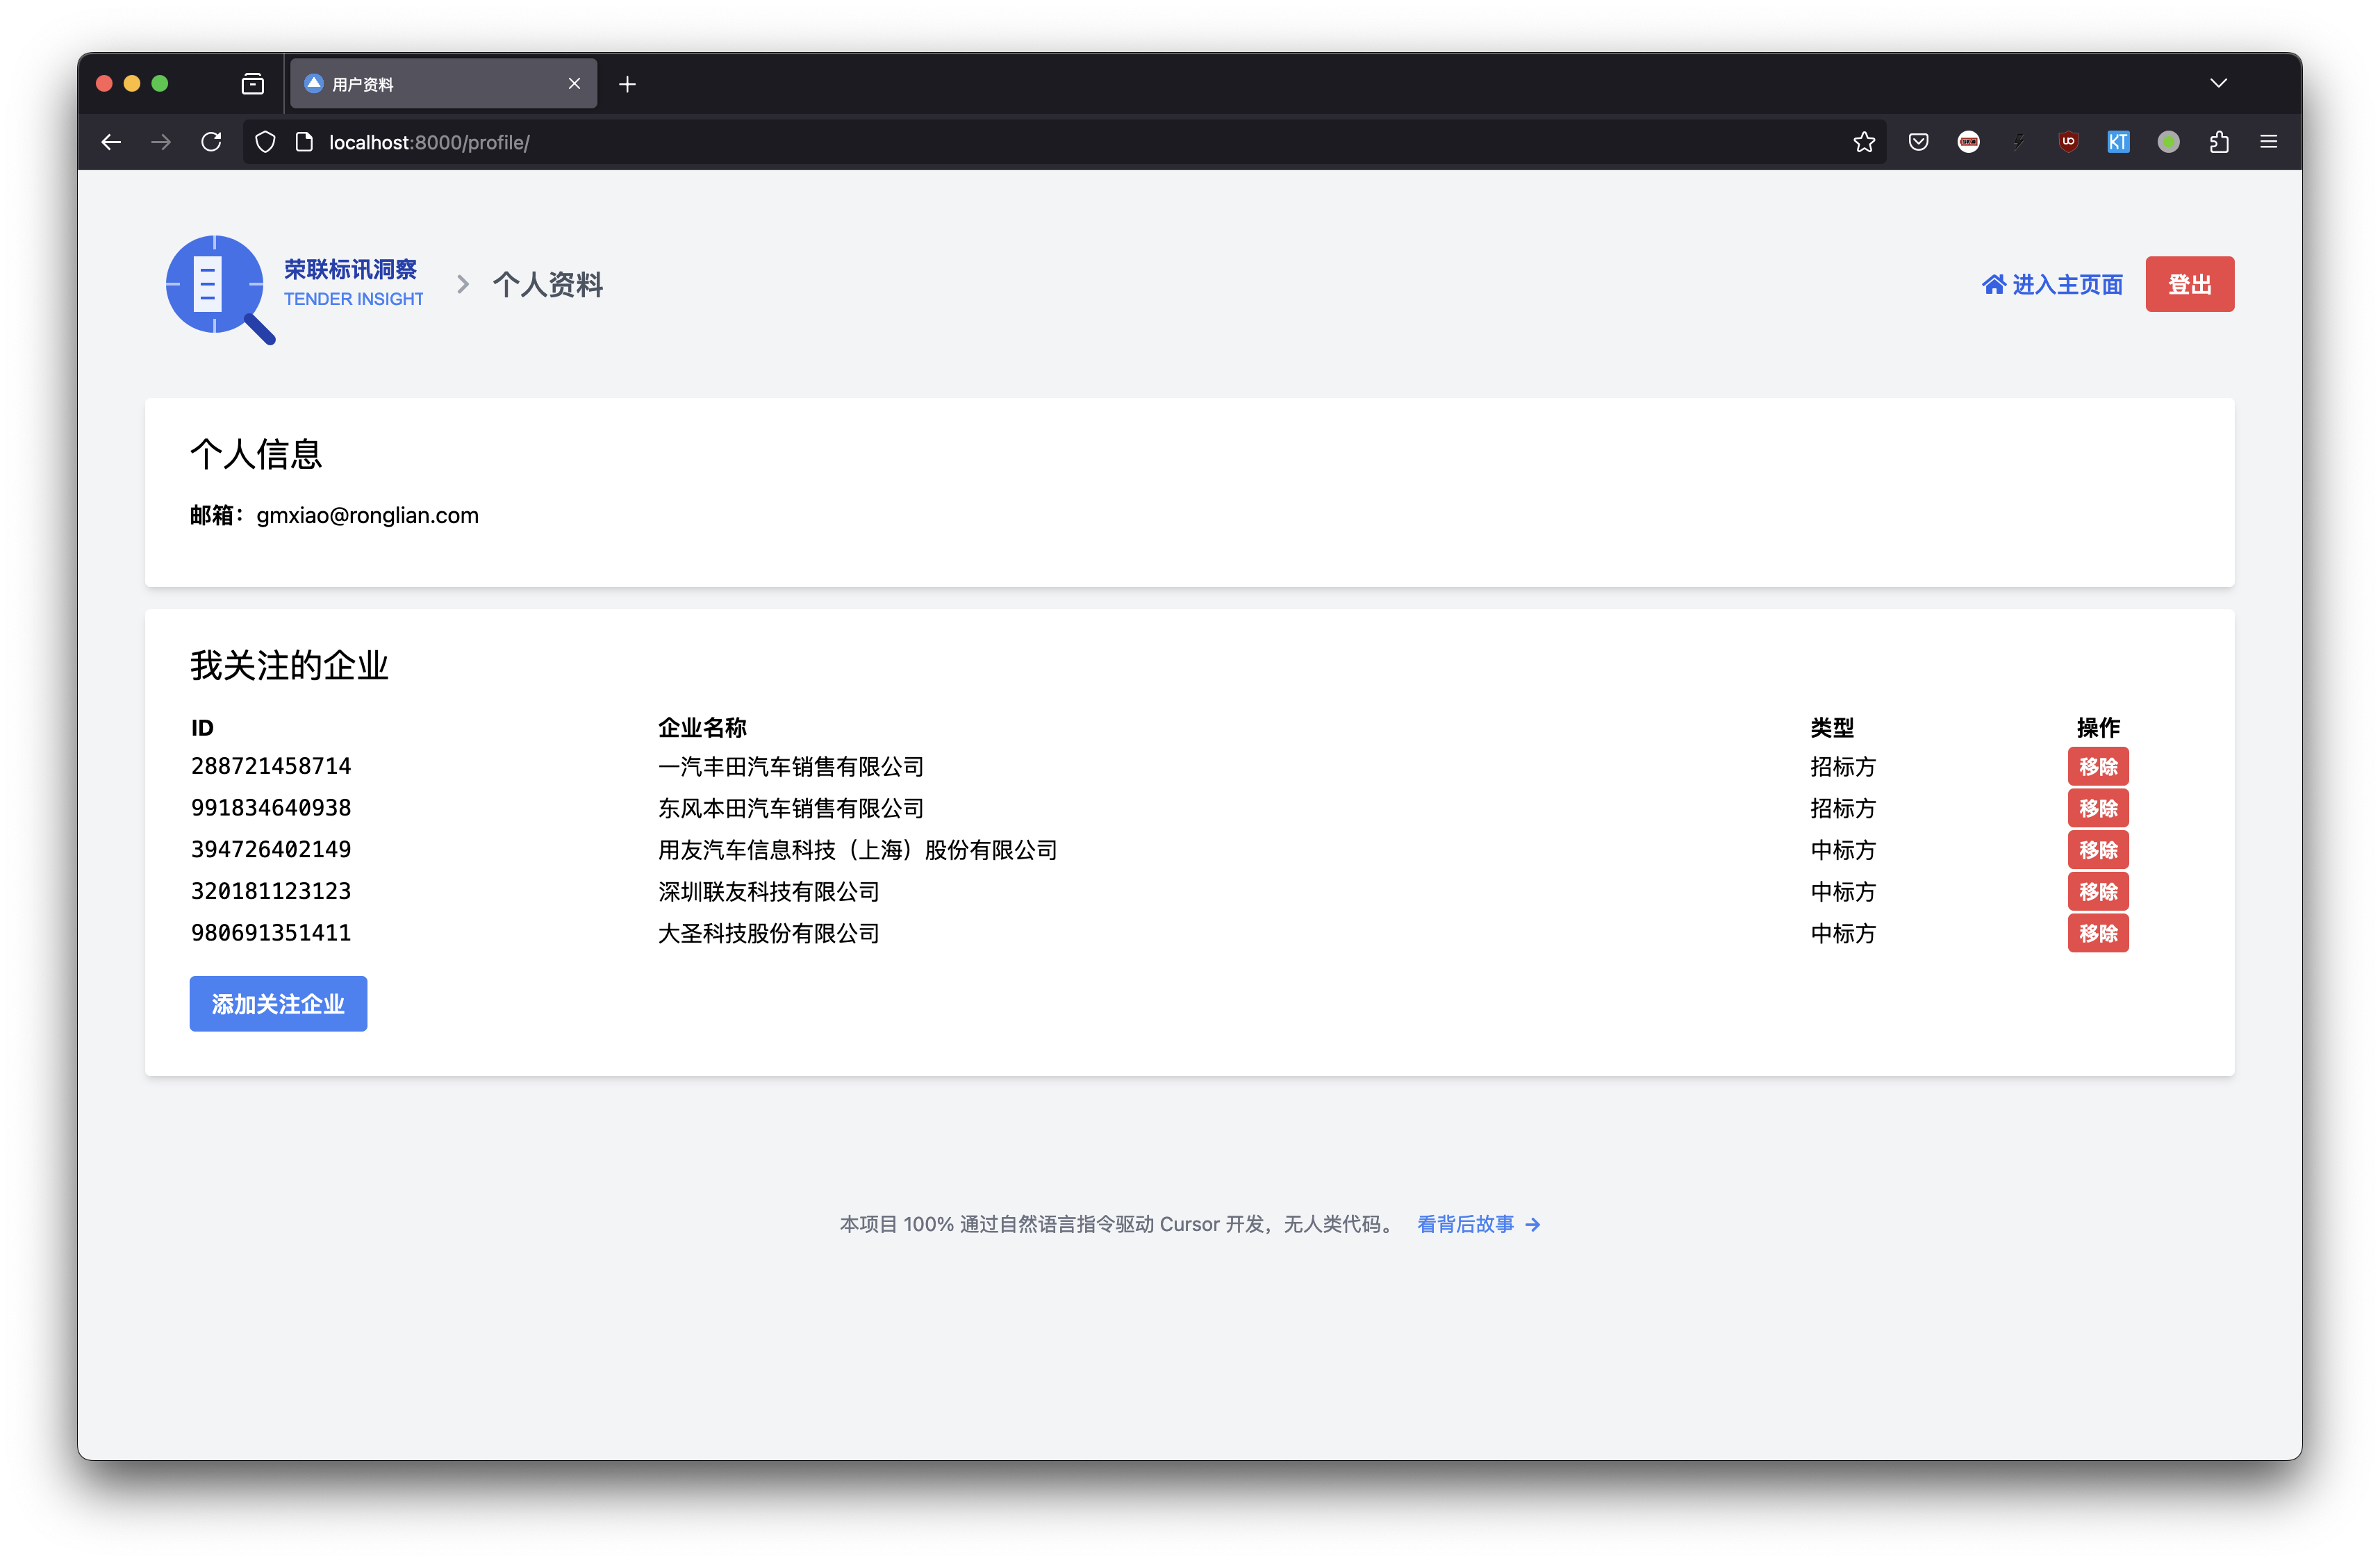Open the KT extension icon

tap(2118, 142)
